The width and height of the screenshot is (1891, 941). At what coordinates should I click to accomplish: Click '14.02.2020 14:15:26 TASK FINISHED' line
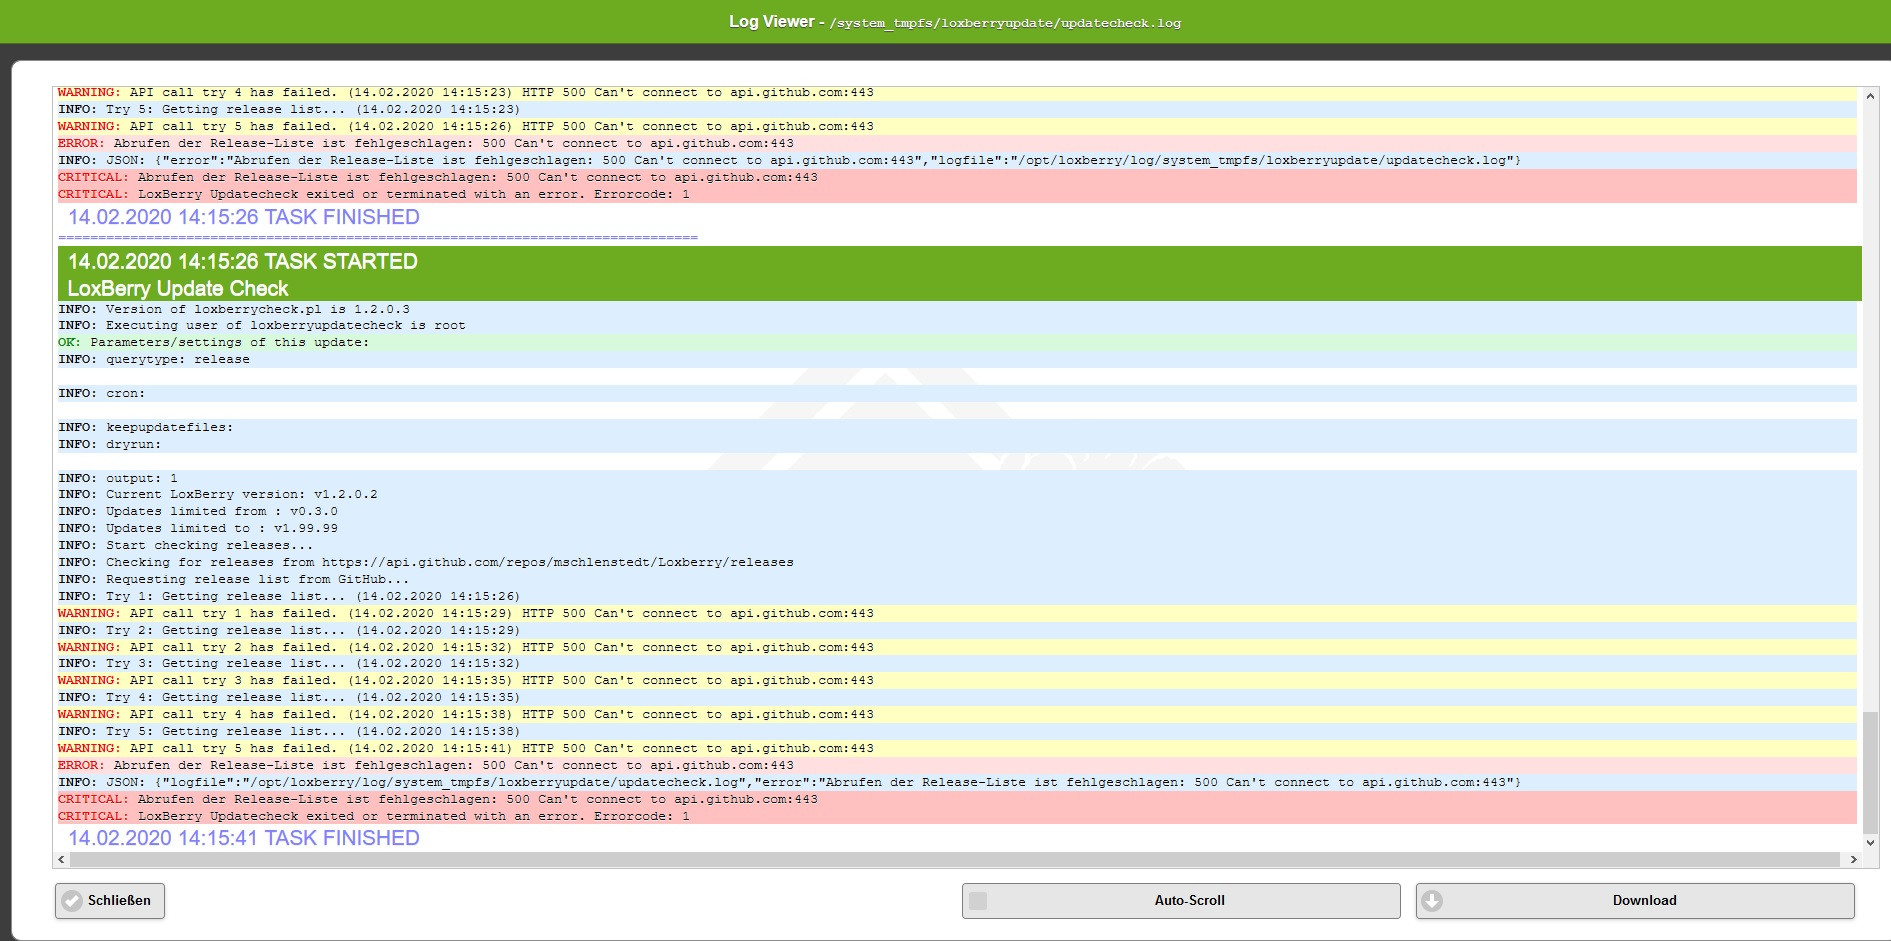(x=243, y=217)
